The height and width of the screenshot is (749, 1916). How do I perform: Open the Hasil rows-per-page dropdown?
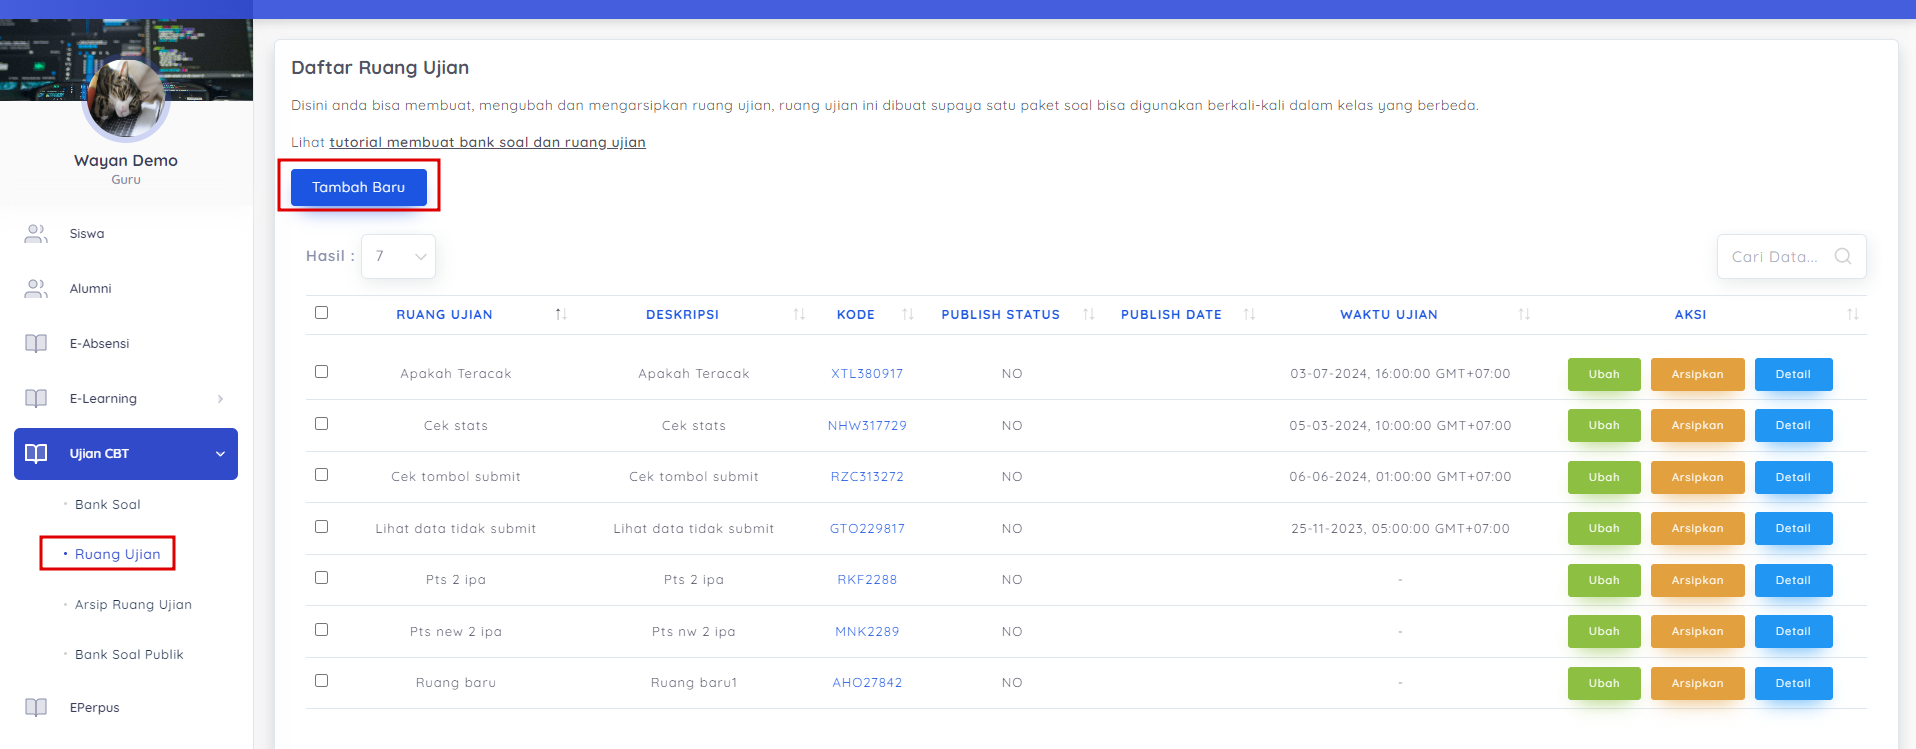(398, 257)
